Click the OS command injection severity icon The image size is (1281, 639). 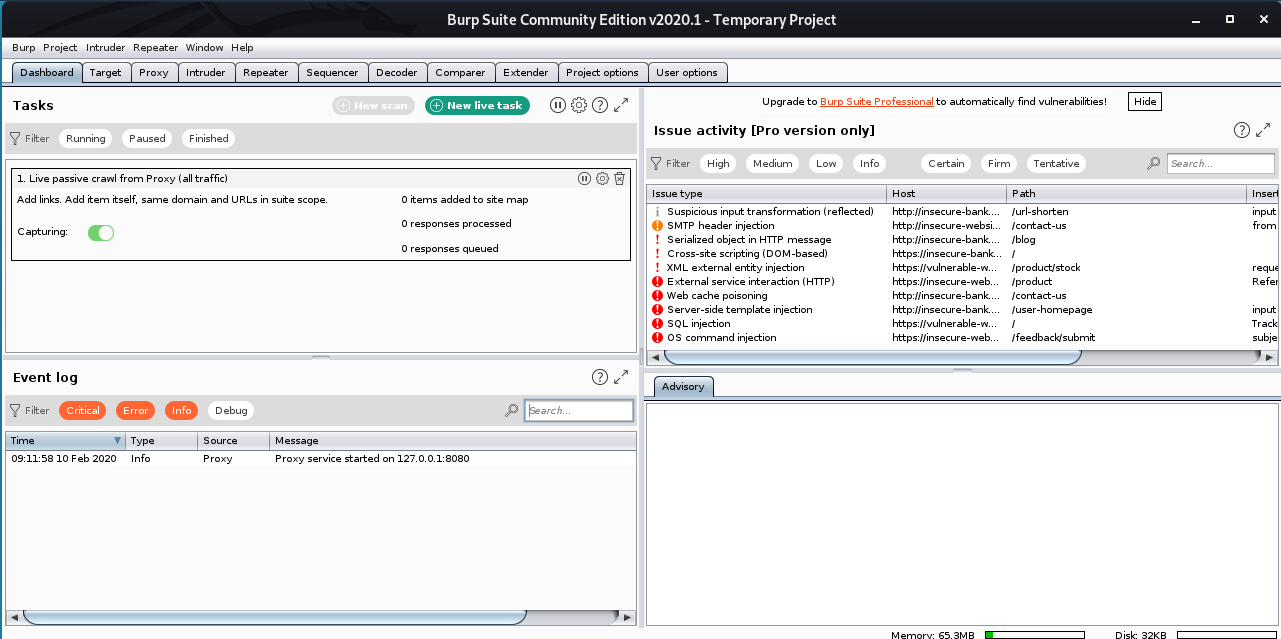[x=657, y=338]
